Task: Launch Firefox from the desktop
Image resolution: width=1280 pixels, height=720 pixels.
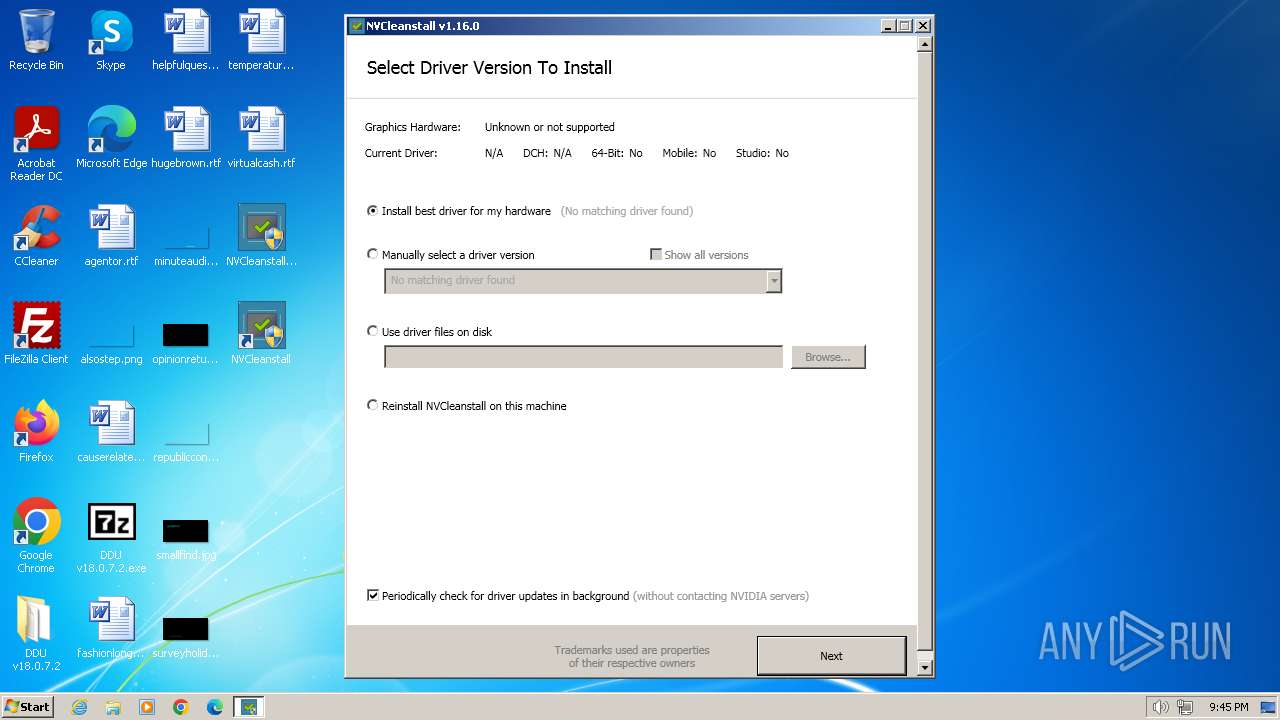Action: (36, 432)
